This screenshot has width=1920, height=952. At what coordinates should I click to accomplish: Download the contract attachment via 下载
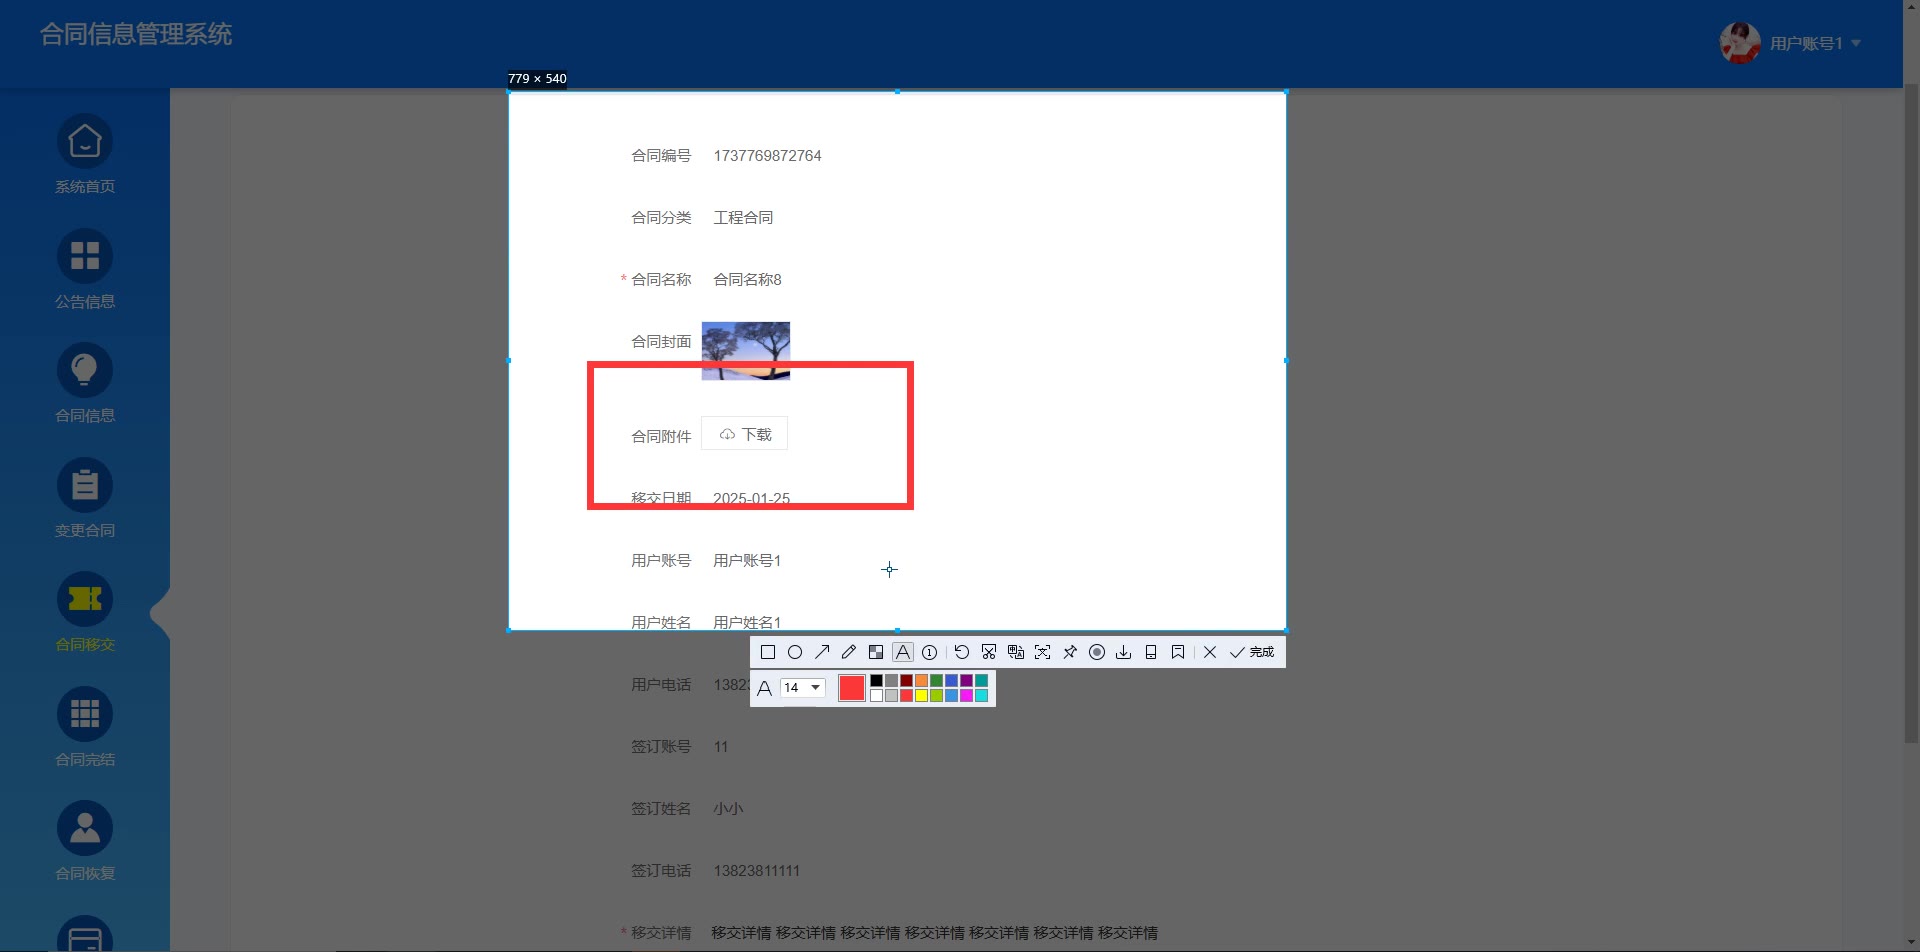tap(745, 434)
